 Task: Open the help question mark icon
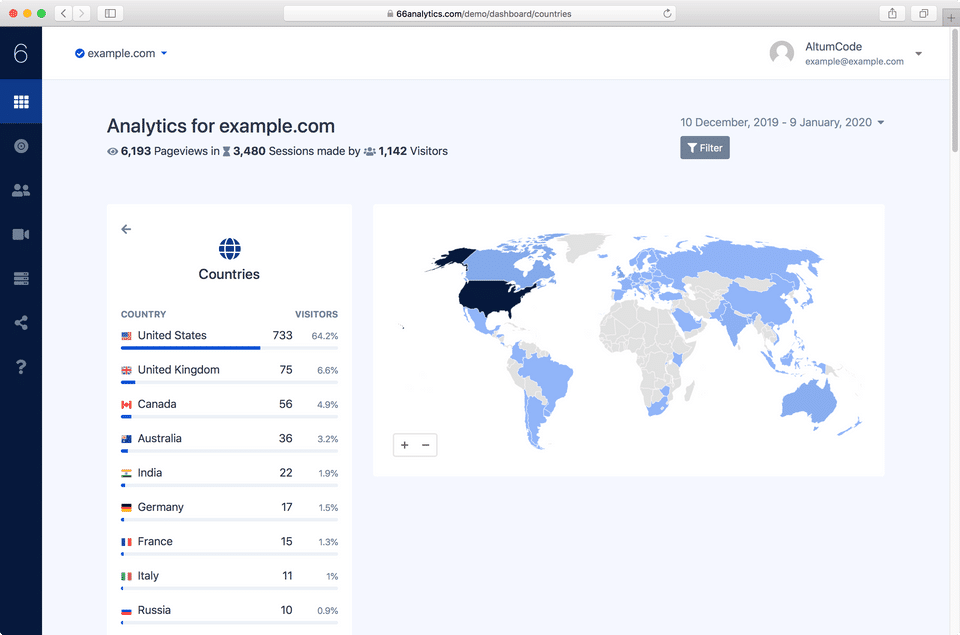click(x=21, y=367)
